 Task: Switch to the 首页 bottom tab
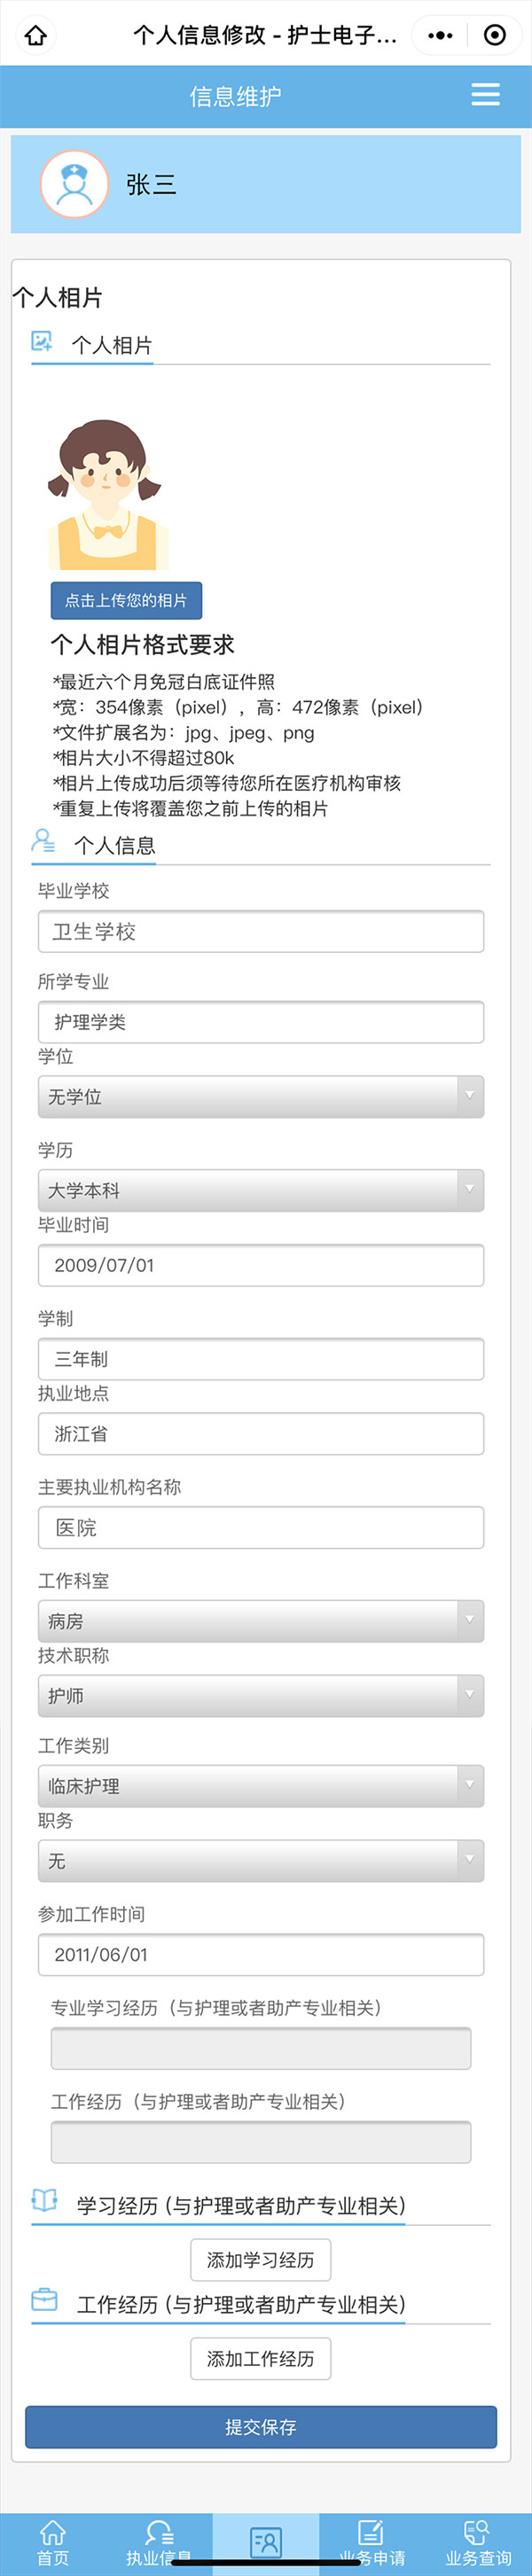53,2541
